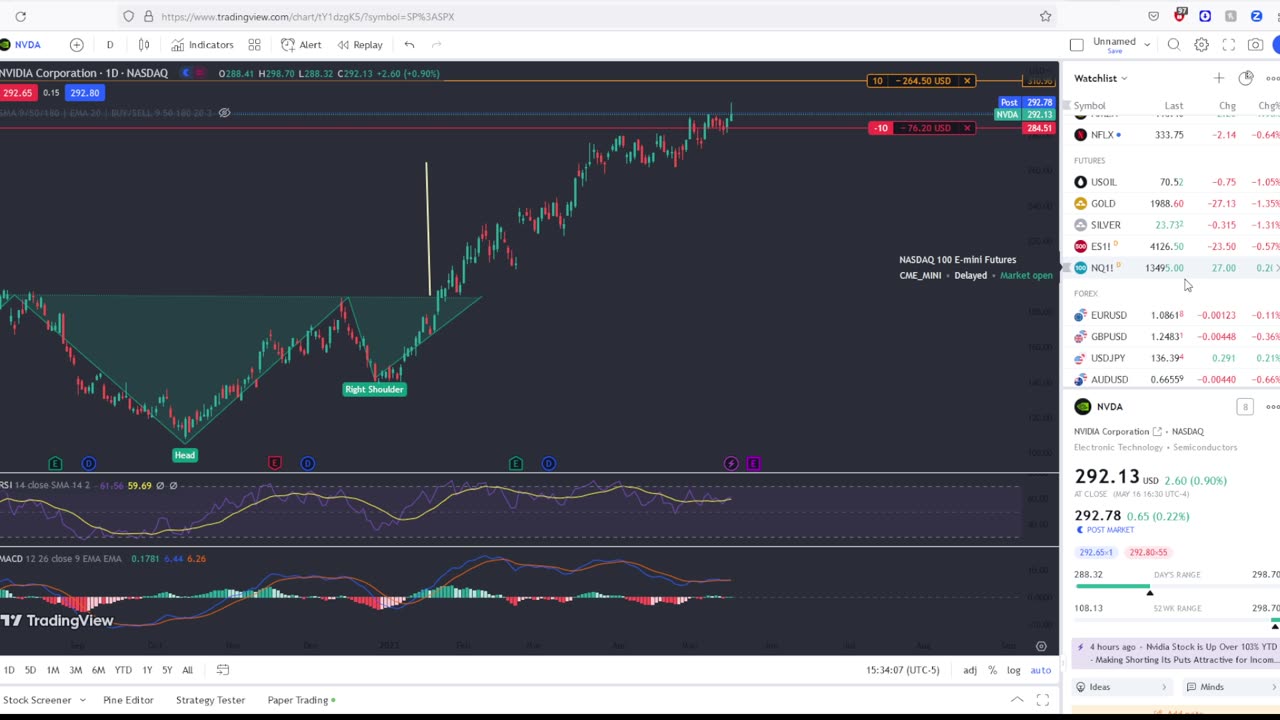This screenshot has width=1280, height=720.
Task: Sort the watchlist by Last column
Action: pos(1173,106)
